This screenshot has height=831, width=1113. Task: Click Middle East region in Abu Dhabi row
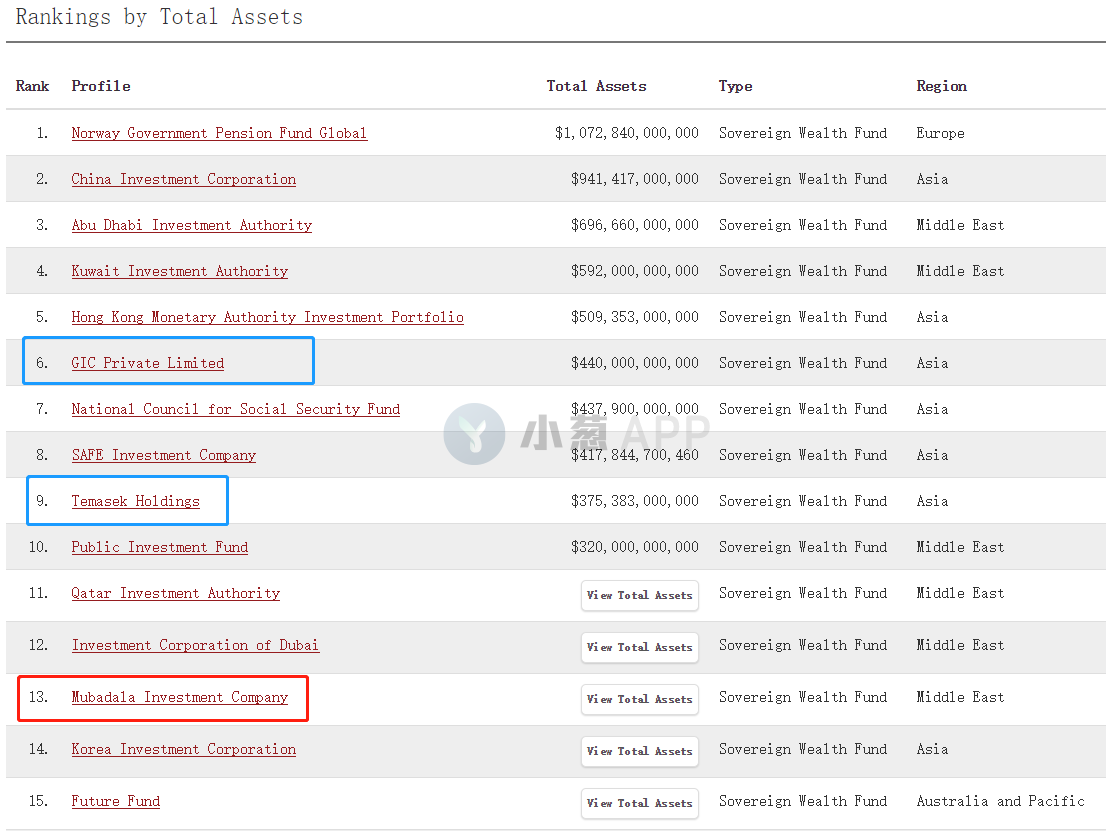960,226
